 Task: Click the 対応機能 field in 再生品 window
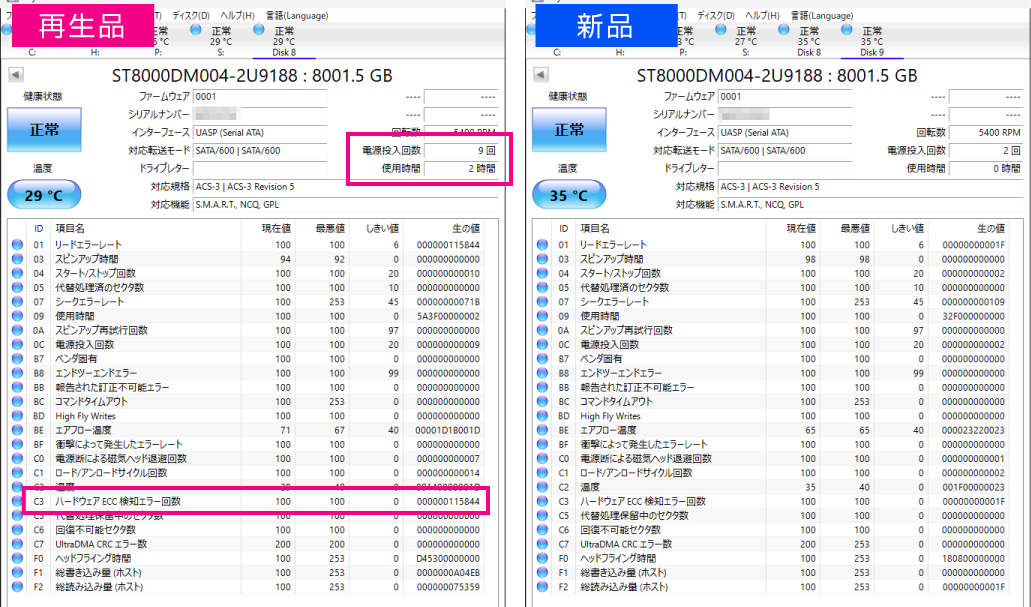346,205
